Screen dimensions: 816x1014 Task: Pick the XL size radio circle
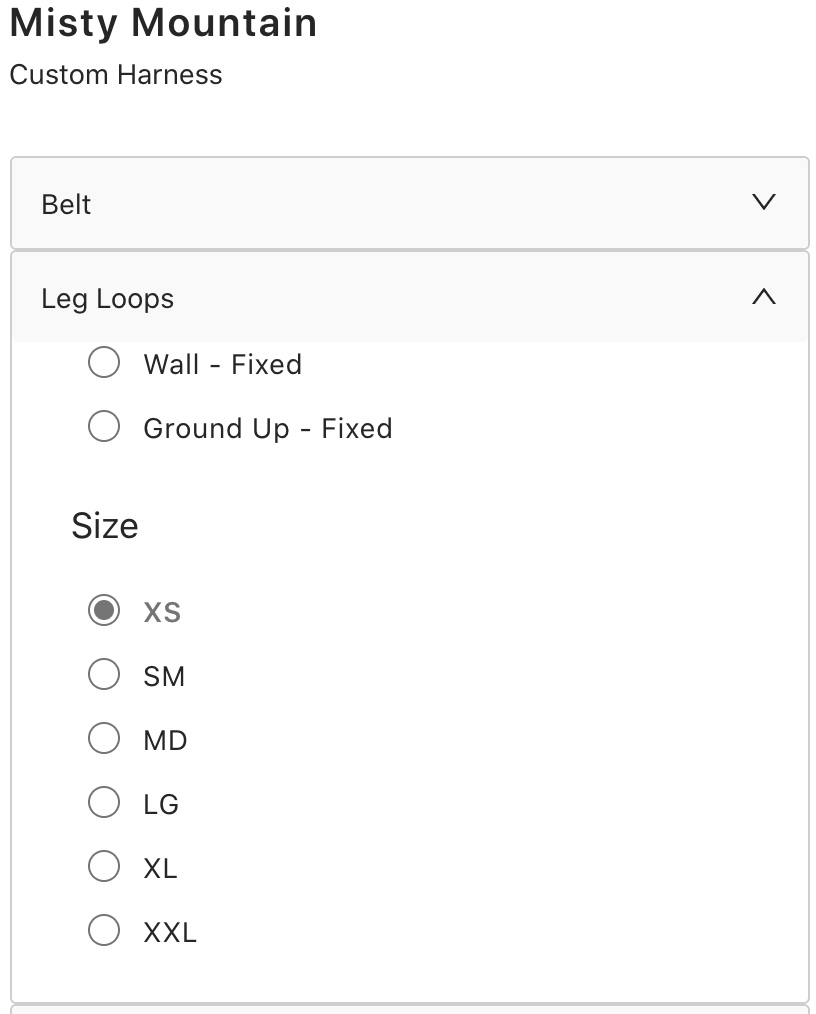click(104, 866)
